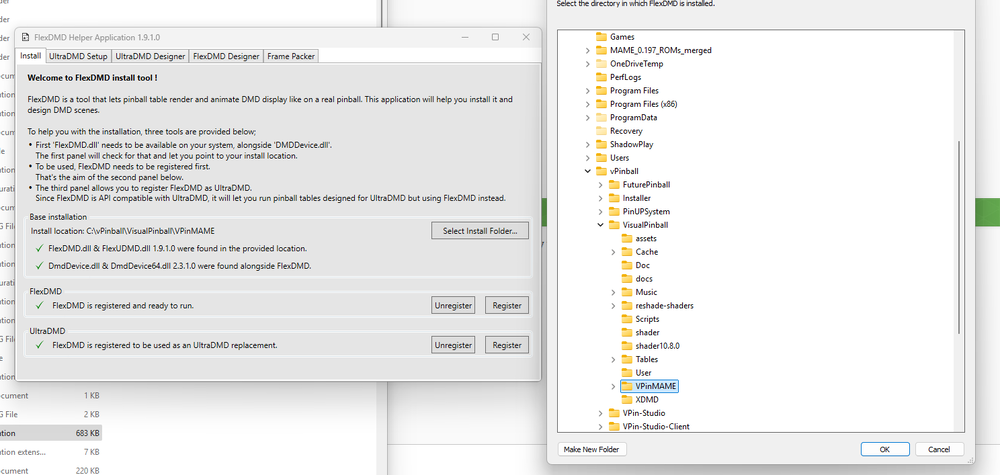Click Unregister in the UltraDMD section
1000x475 pixels.
[x=453, y=345]
